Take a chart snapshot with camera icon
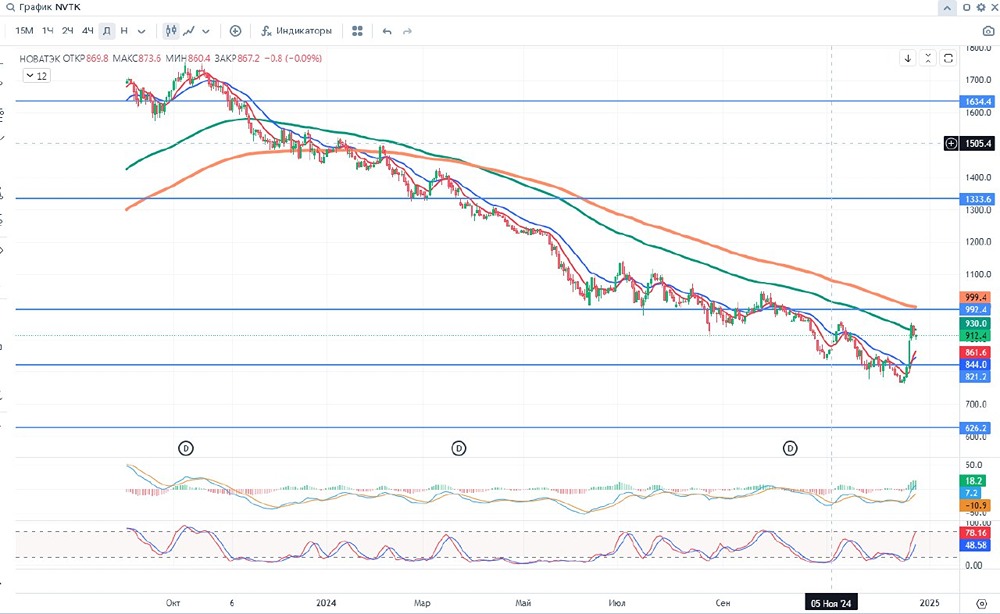Image resolution: width=1000 pixels, height=614 pixels. pyautogui.click(x=988, y=31)
